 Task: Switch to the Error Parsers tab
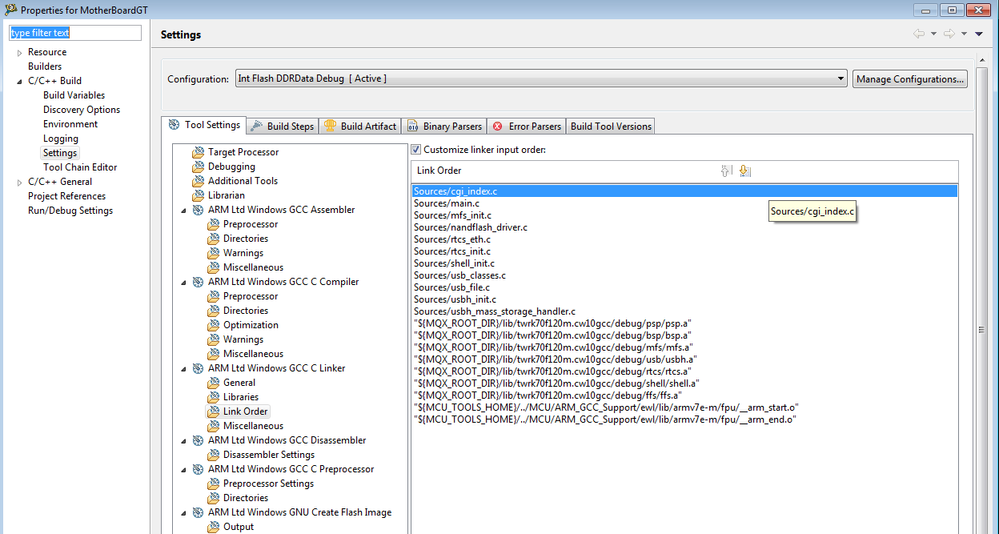click(x=526, y=126)
